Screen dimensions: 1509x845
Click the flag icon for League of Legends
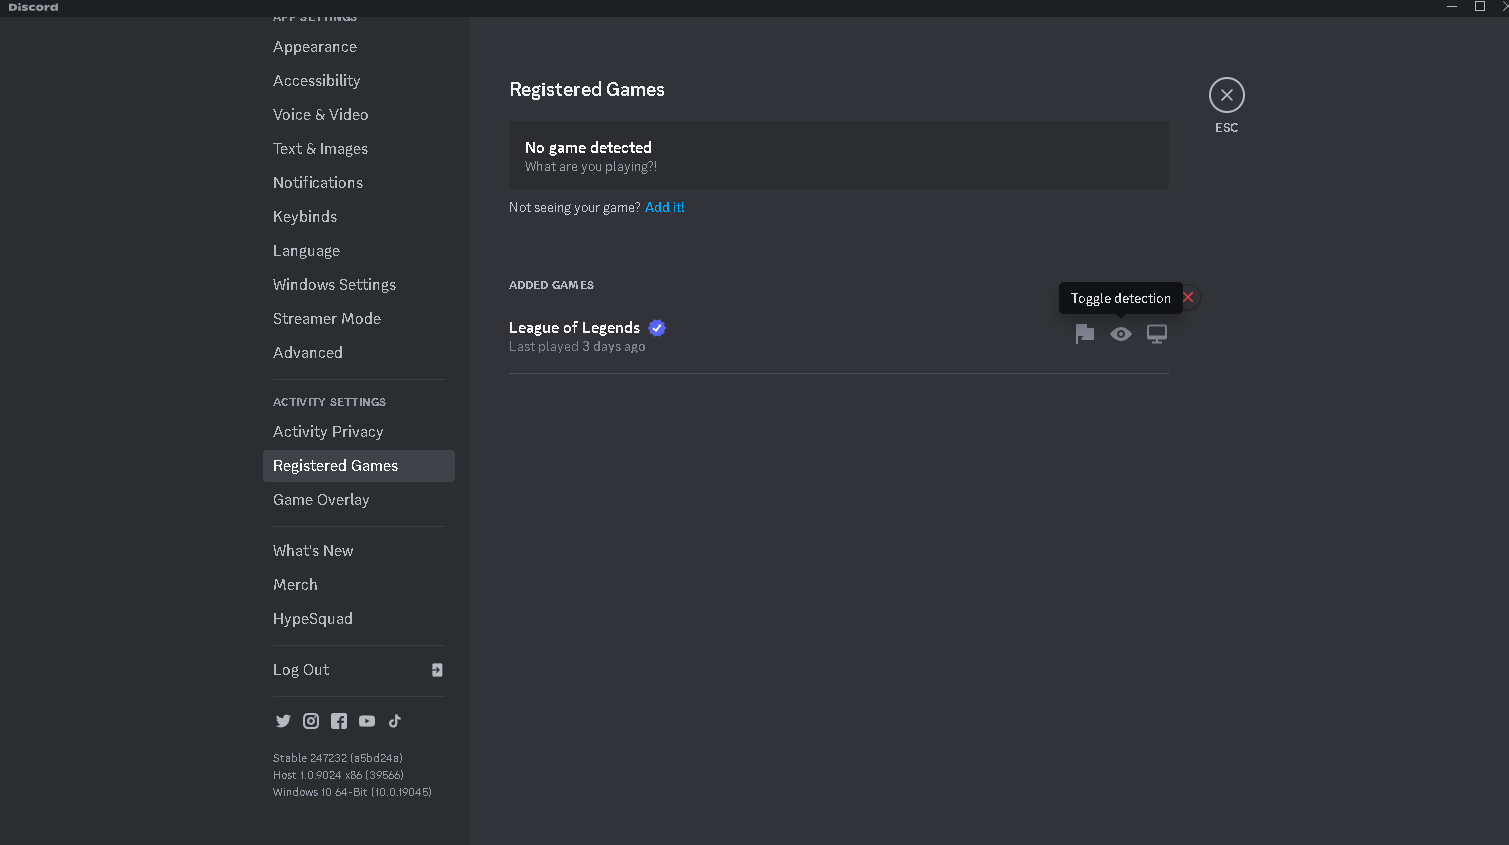1085,334
